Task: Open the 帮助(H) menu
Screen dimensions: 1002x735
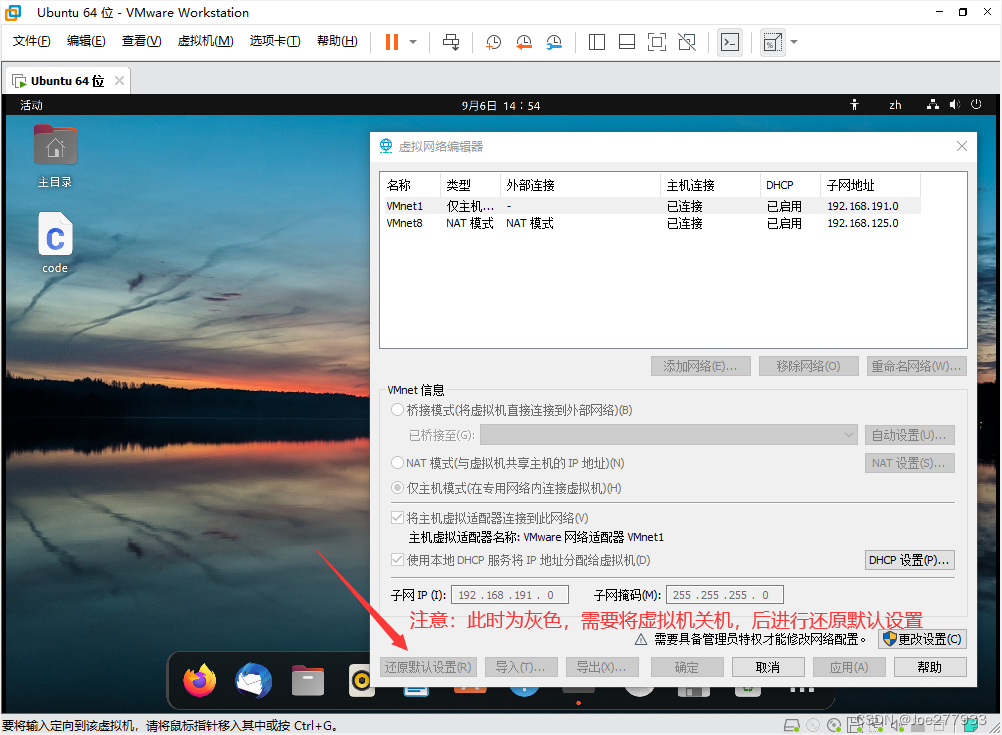Action: [337, 41]
